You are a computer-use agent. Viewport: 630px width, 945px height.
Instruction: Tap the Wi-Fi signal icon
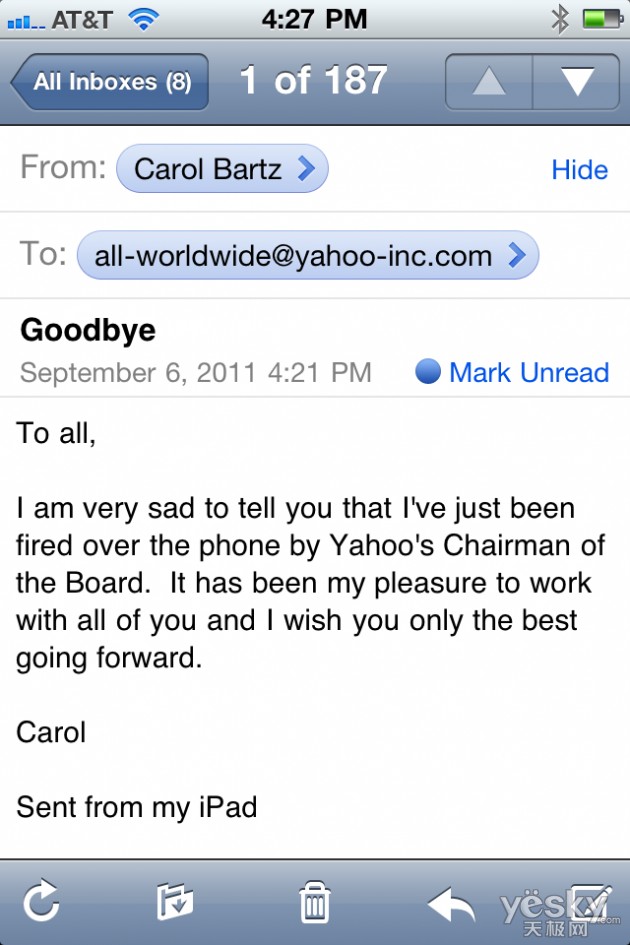tap(143, 20)
